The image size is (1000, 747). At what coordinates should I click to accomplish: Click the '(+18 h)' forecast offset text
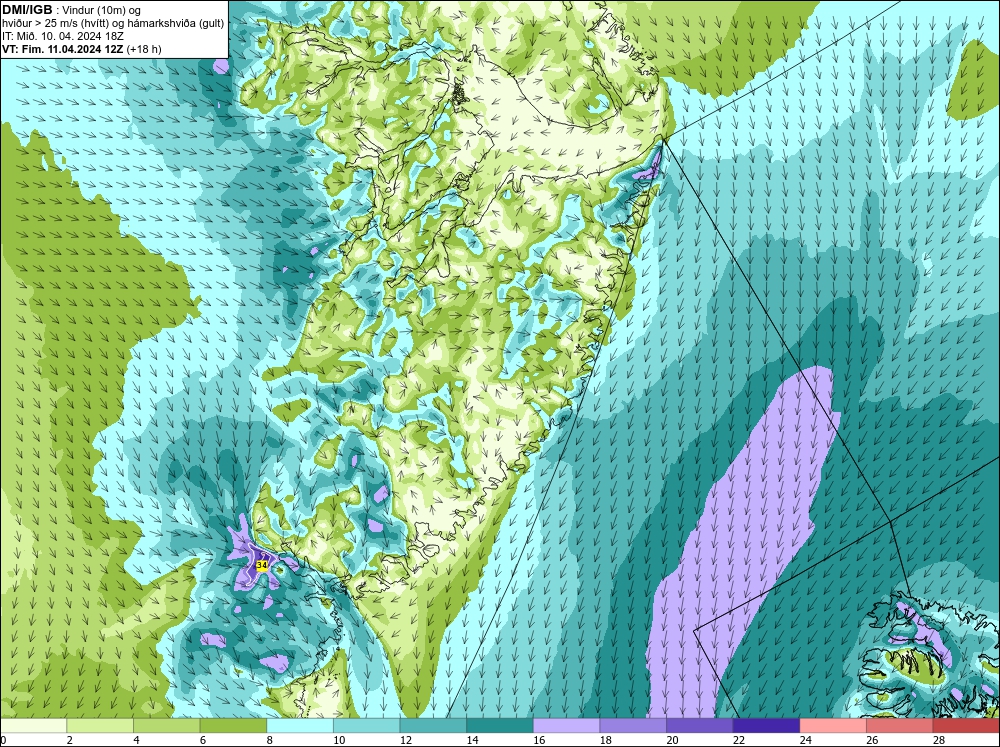pyautogui.click(x=144, y=49)
